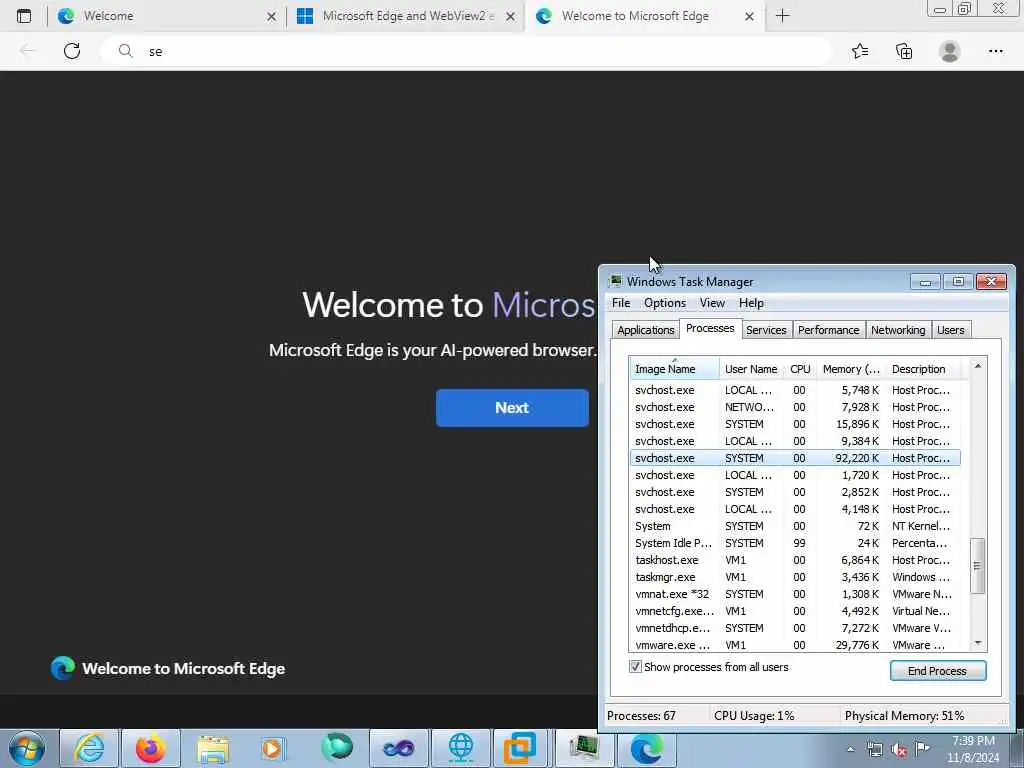1024x768 pixels.
Task: Select svchost.exe row using 92,220 K
Action: coord(795,458)
